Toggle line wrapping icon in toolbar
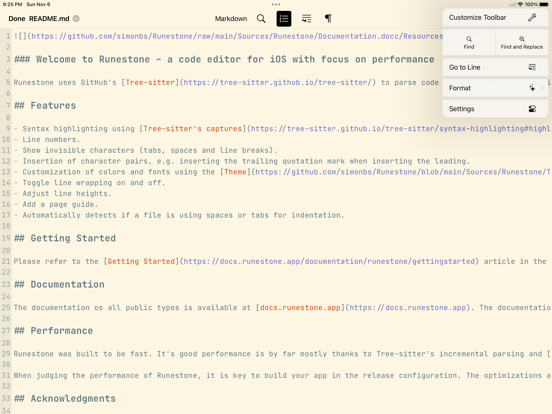This screenshot has height=414, width=552. pos(306,19)
